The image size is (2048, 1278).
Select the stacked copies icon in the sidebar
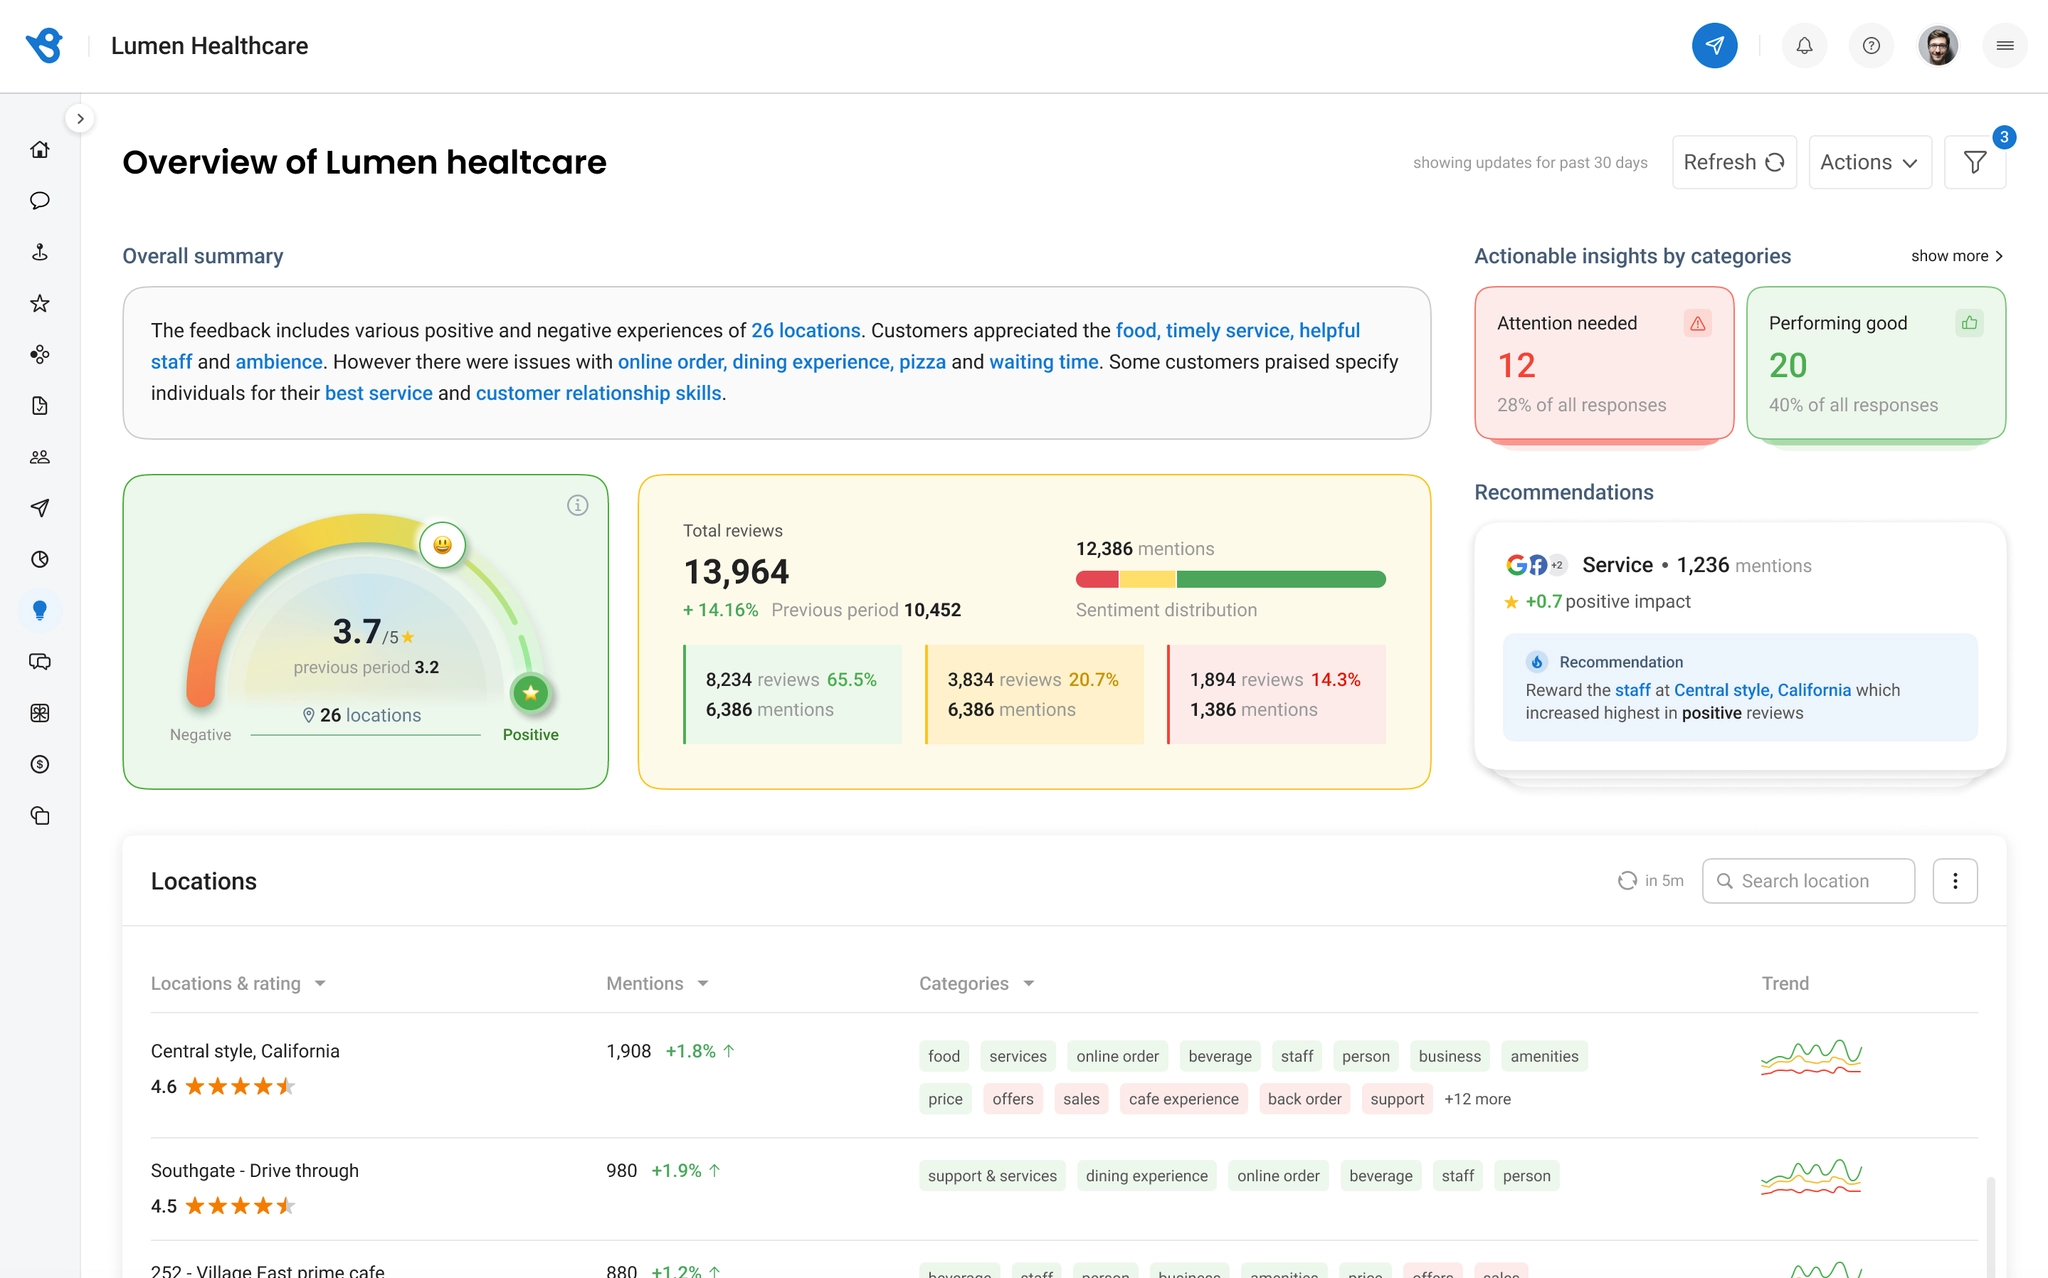[40, 816]
